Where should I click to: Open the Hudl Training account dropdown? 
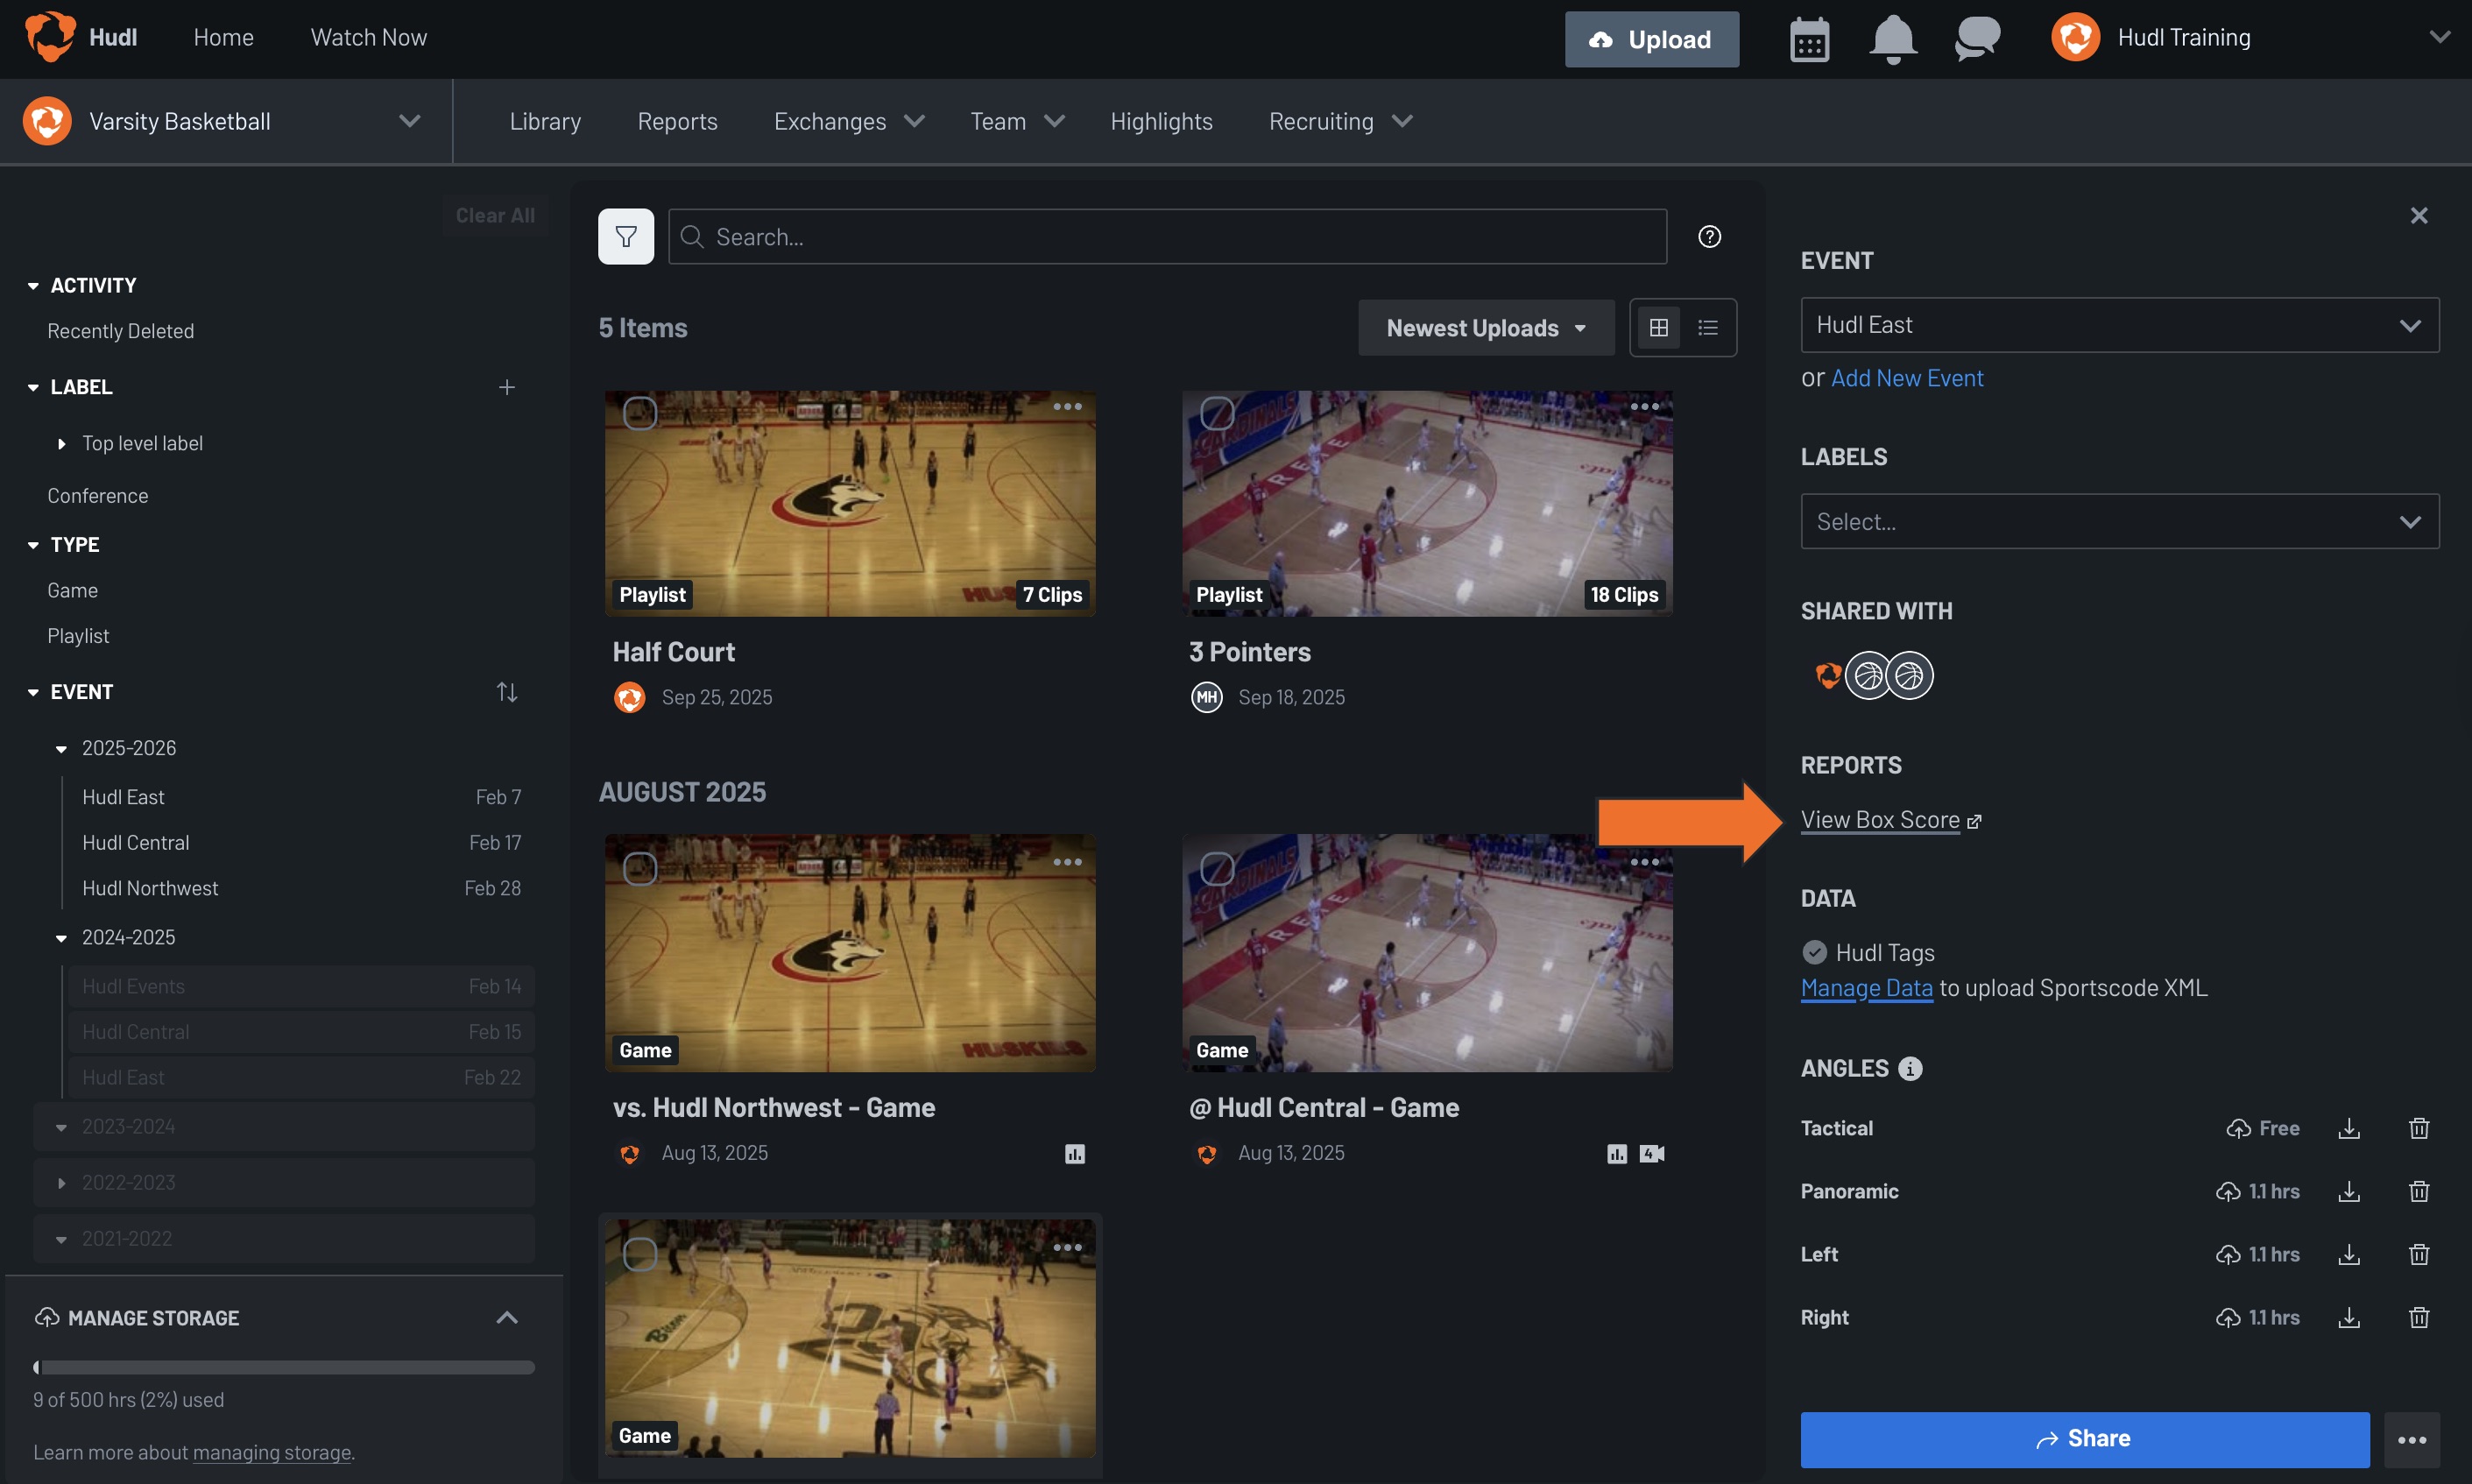(x=2250, y=37)
